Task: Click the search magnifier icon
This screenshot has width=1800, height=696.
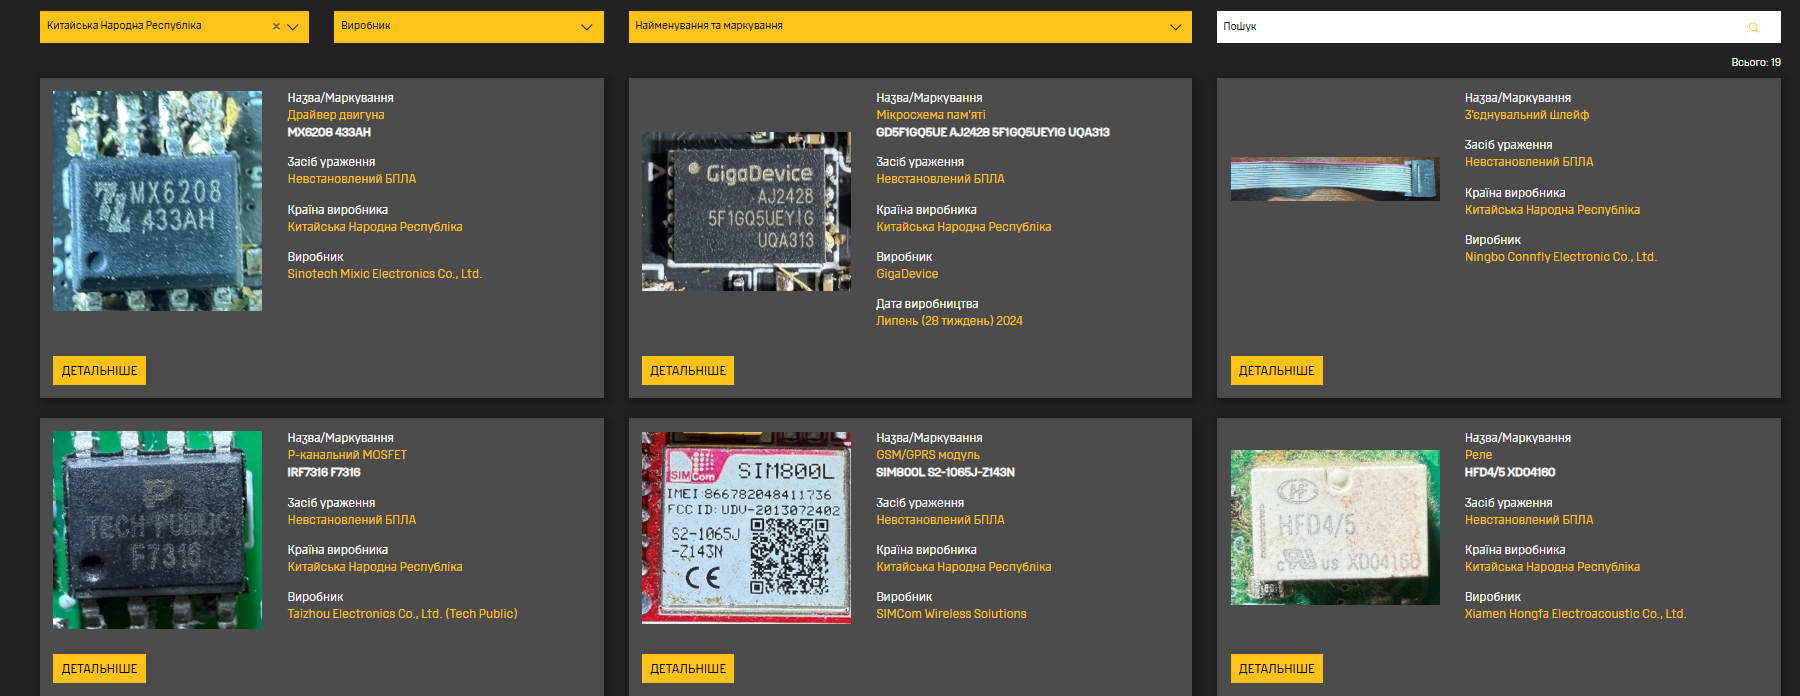Action: tap(1753, 27)
